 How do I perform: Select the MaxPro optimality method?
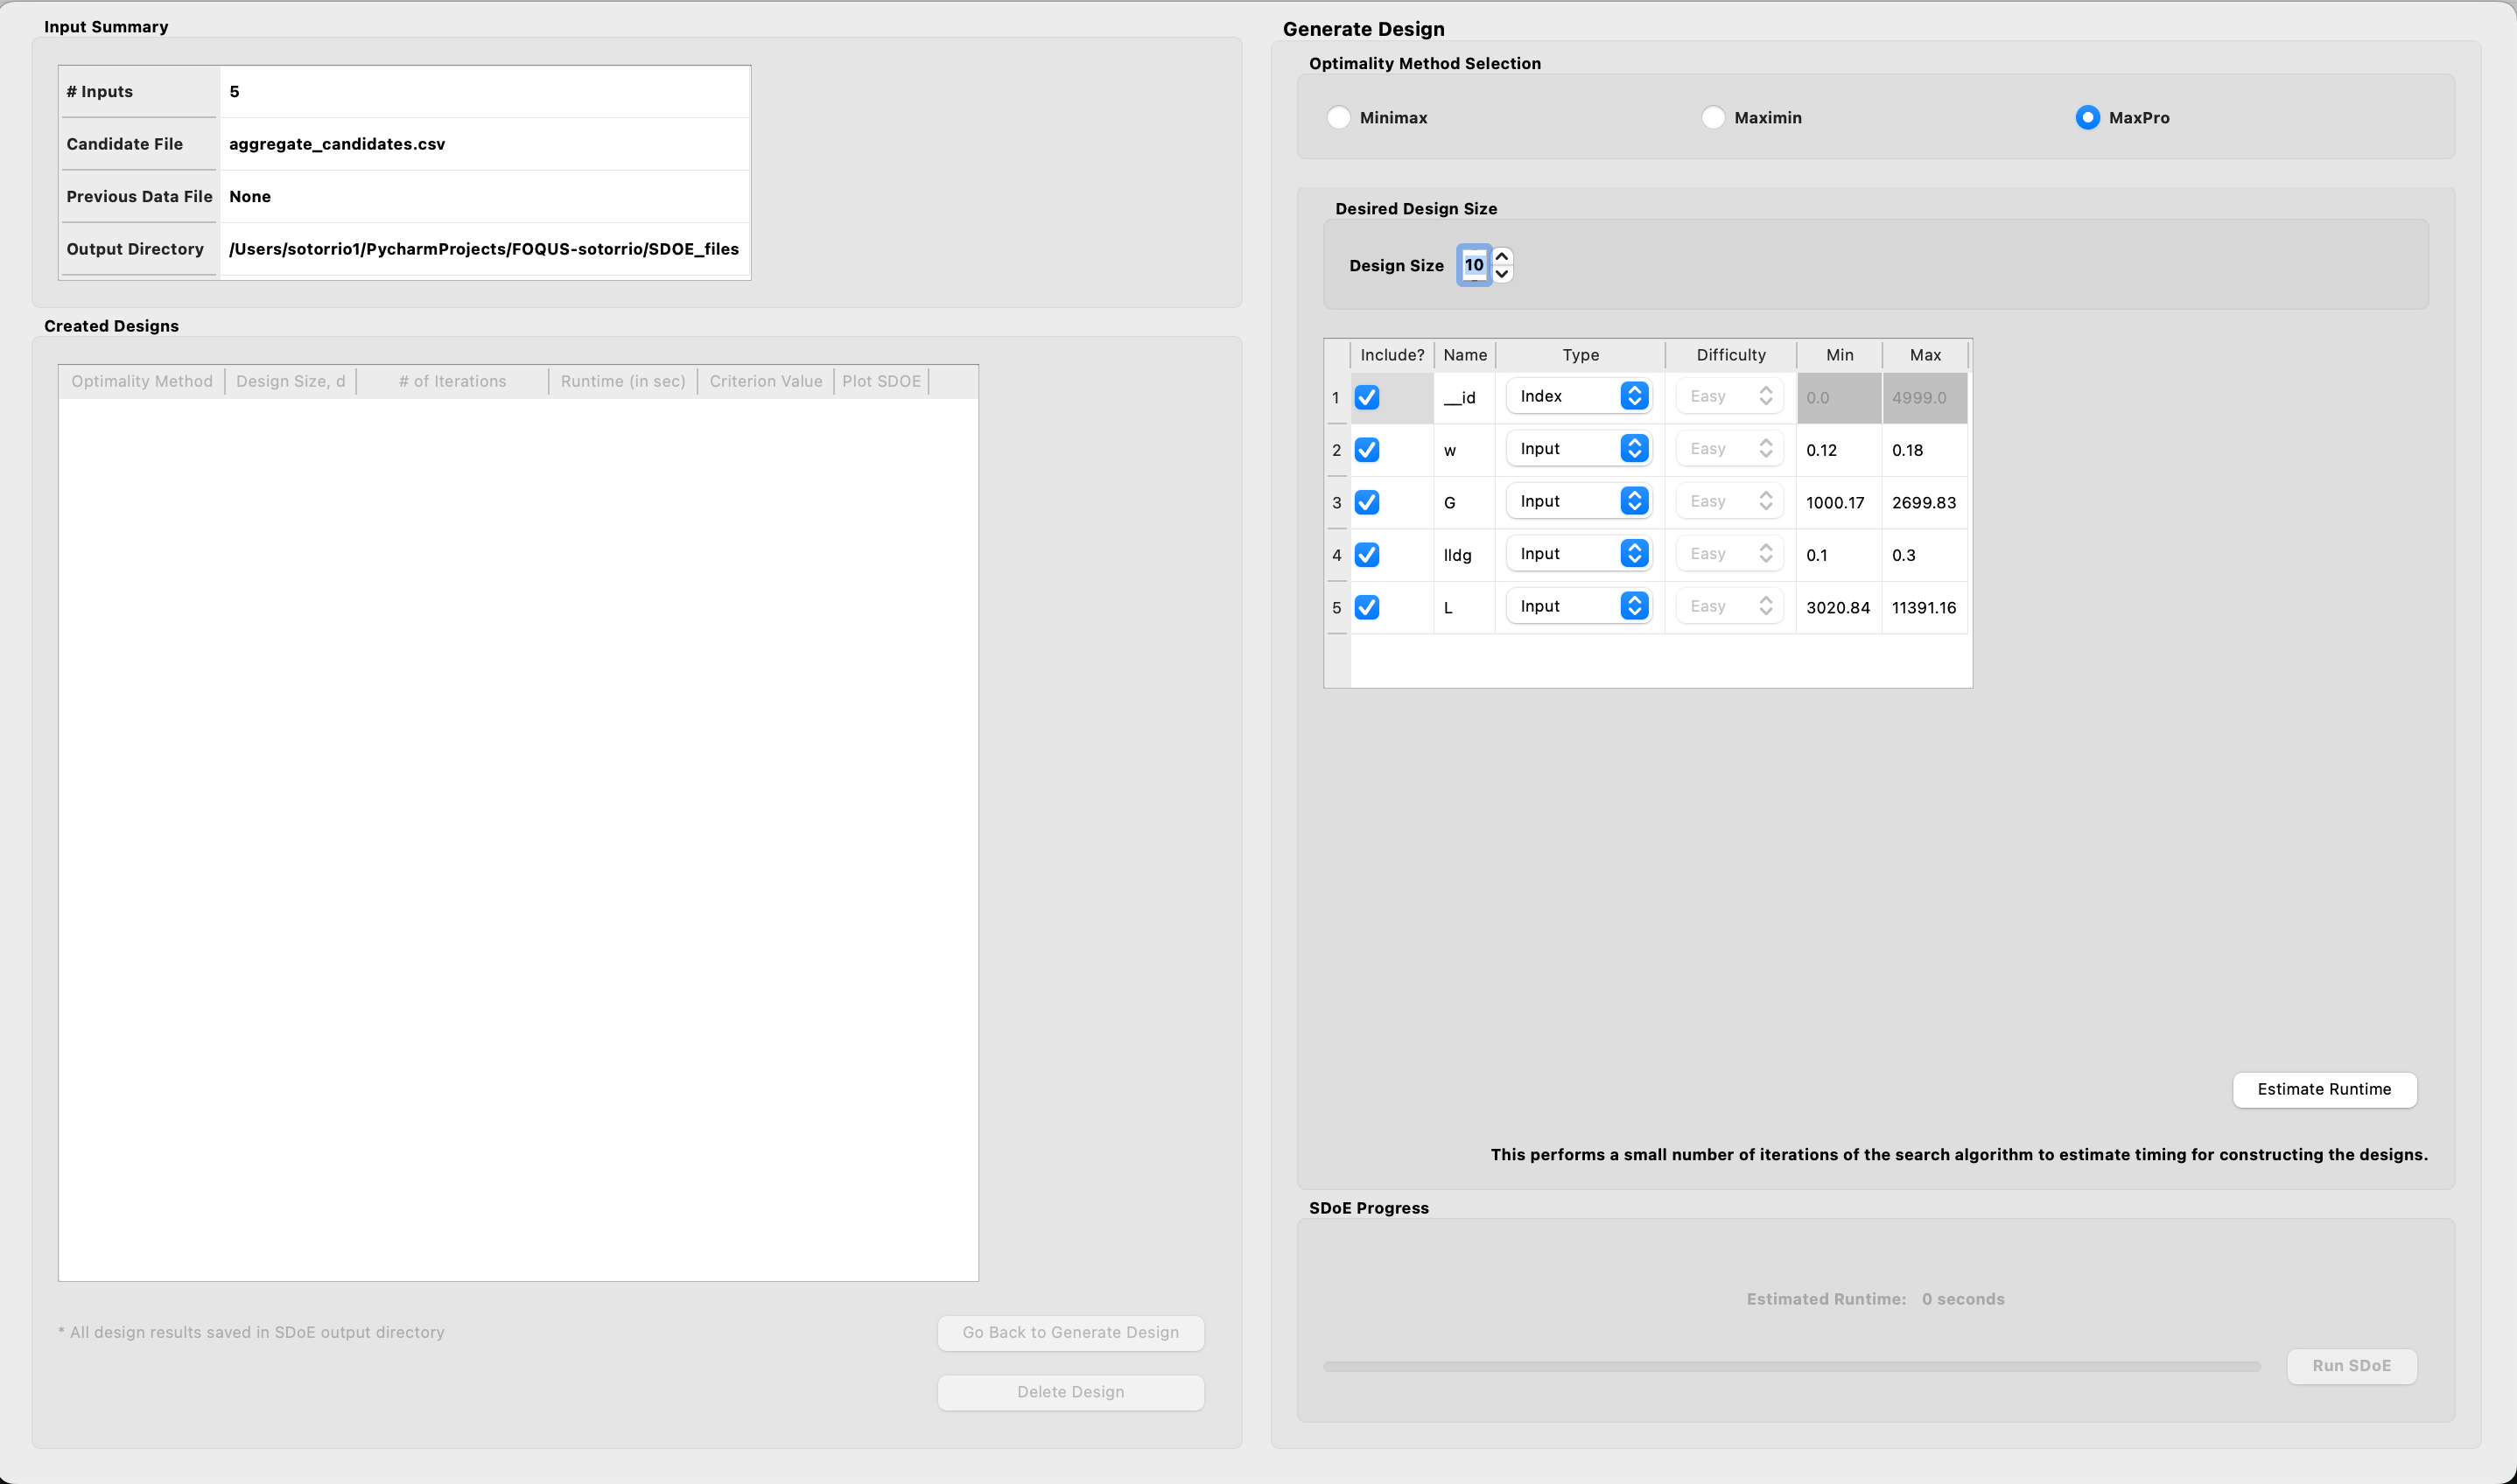point(2087,118)
